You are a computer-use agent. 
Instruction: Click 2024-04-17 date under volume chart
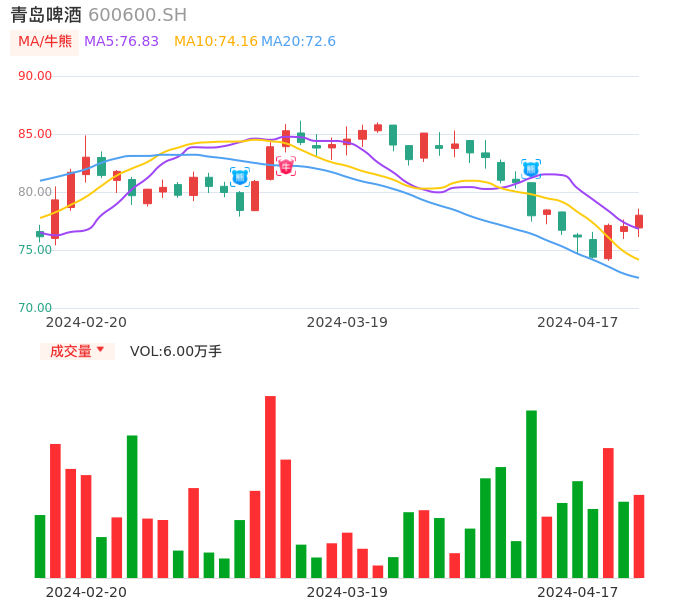(x=578, y=592)
